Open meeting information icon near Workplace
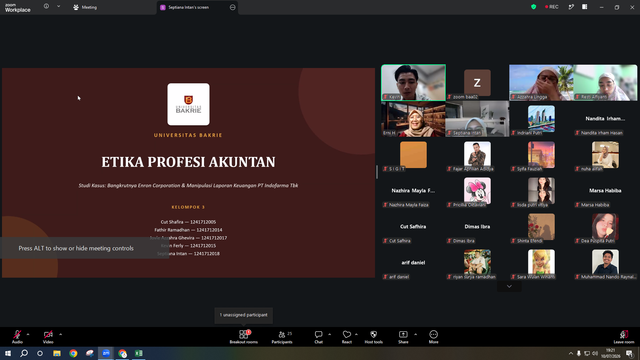 coord(46,6)
